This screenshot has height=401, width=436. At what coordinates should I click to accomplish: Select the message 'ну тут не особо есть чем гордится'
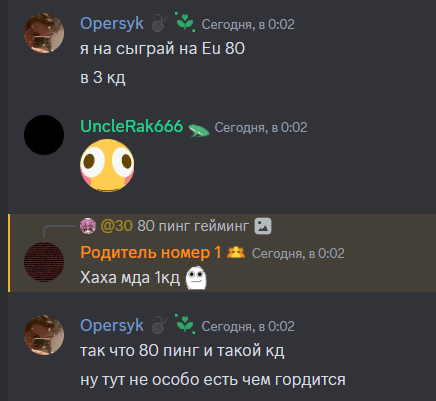pyautogui.click(x=213, y=380)
